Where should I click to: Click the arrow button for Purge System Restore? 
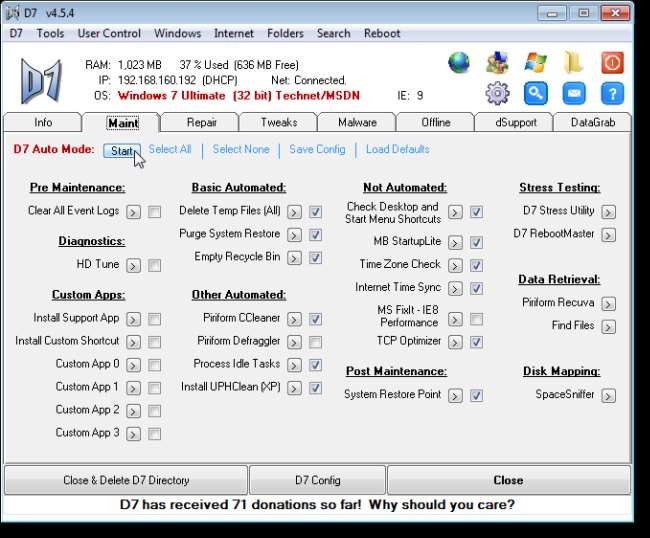(x=295, y=235)
